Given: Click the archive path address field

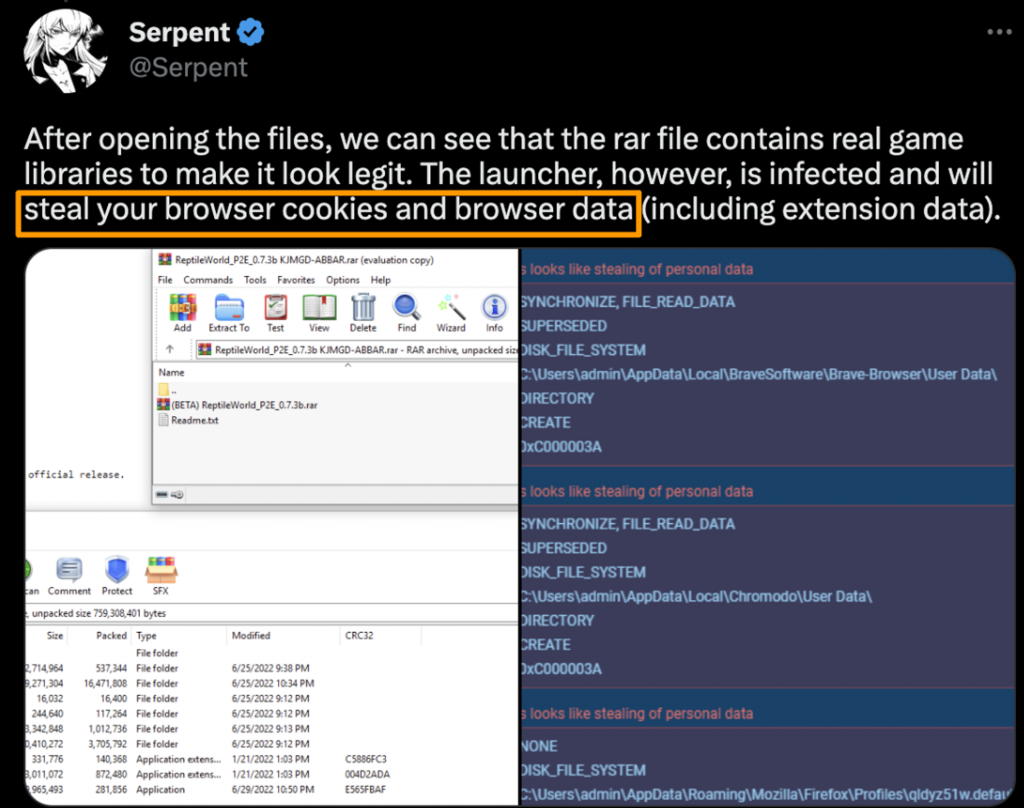Looking at the screenshot, I should (x=357, y=350).
